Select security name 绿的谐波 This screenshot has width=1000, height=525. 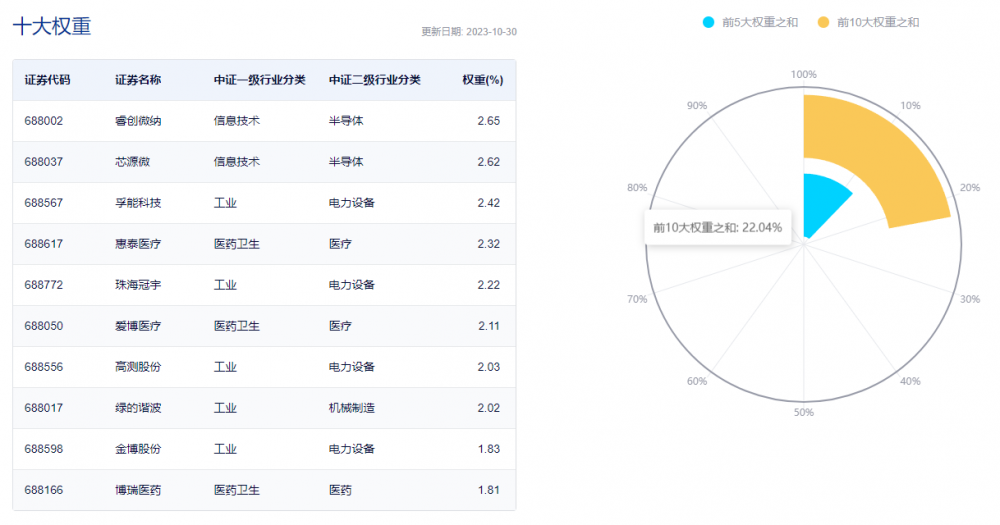point(138,408)
